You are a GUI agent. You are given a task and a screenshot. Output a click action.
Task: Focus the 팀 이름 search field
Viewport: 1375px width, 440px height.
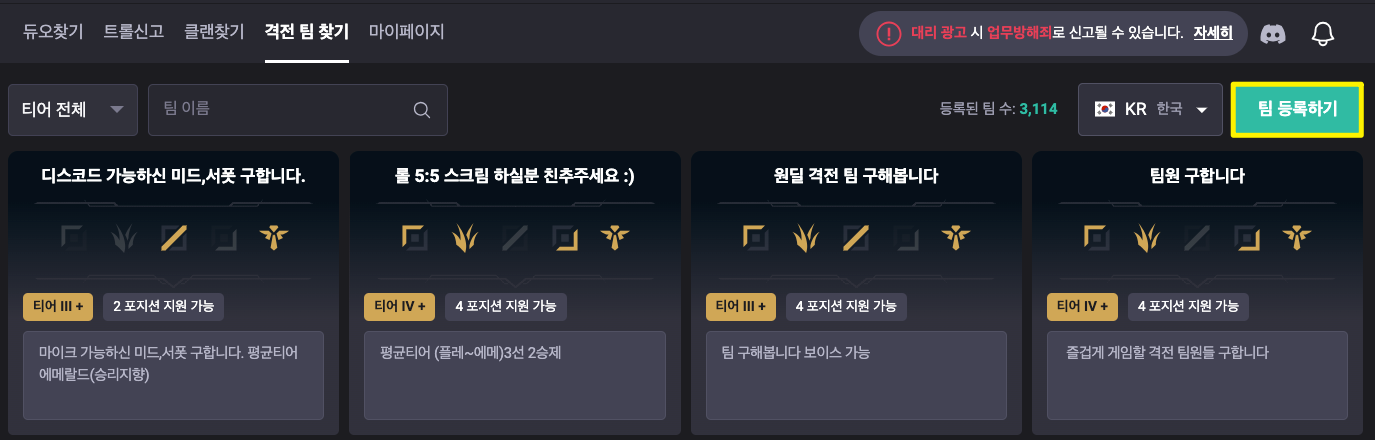[298, 109]
